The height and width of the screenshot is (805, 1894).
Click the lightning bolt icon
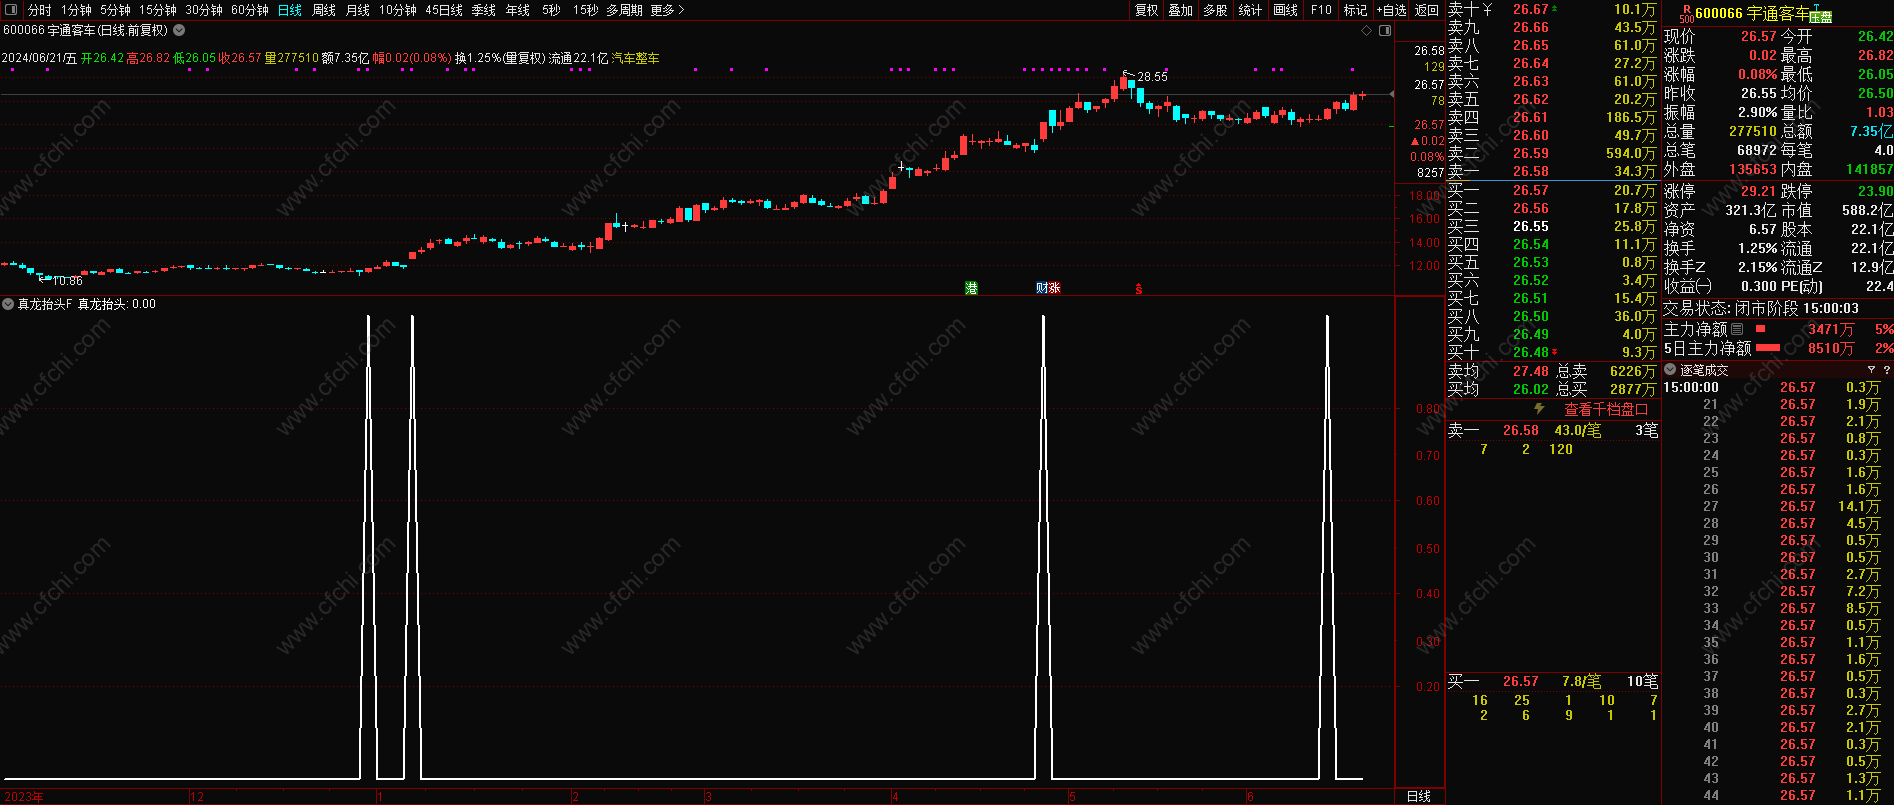pos(1539,409)
